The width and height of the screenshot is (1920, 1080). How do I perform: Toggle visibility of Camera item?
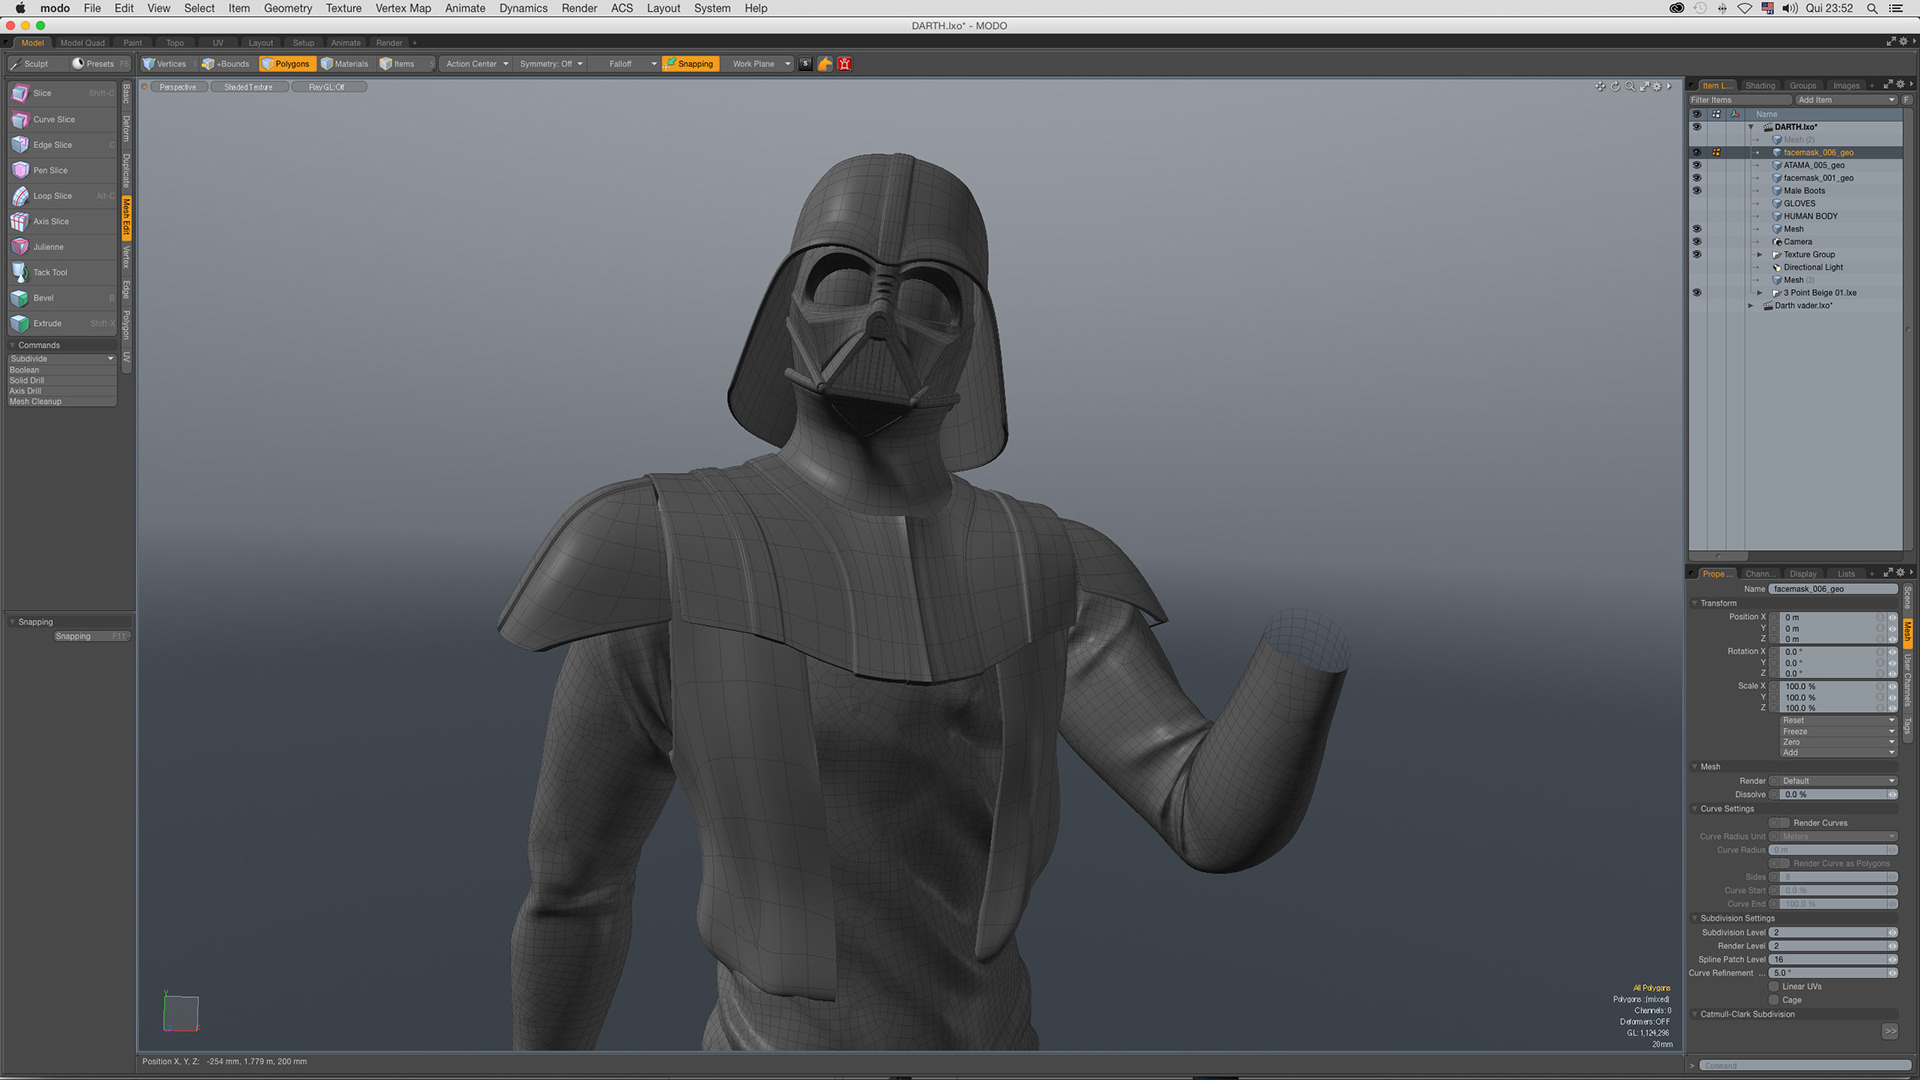pos(1697,242)
